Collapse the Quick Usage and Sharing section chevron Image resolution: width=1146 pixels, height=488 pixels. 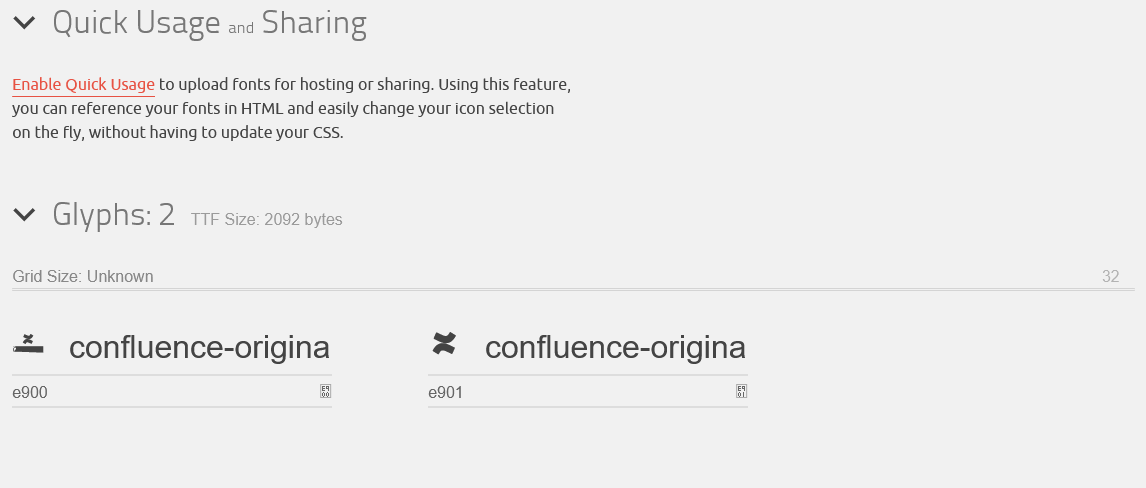(x=25, y=23)
